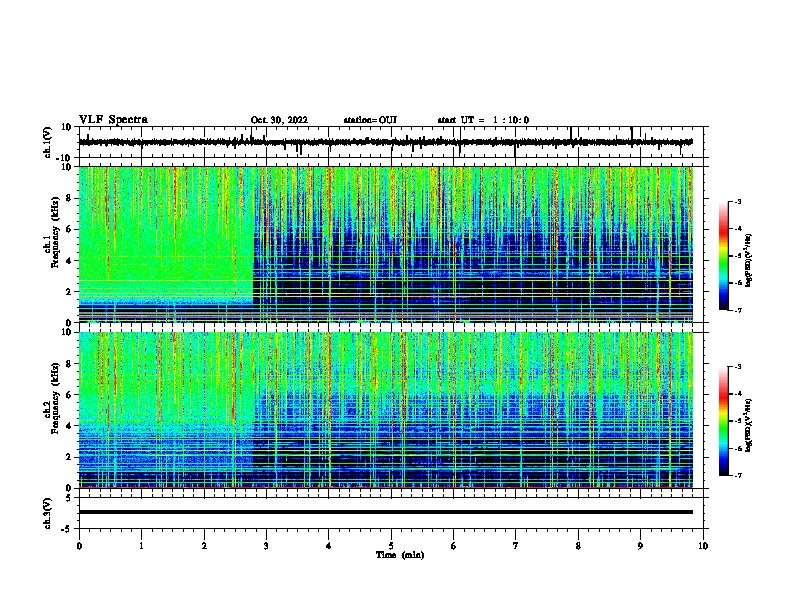The width and height of the screenshot is (792, 612).
Task: Click the ch.1 spectrogram plot
Action: 386,244
